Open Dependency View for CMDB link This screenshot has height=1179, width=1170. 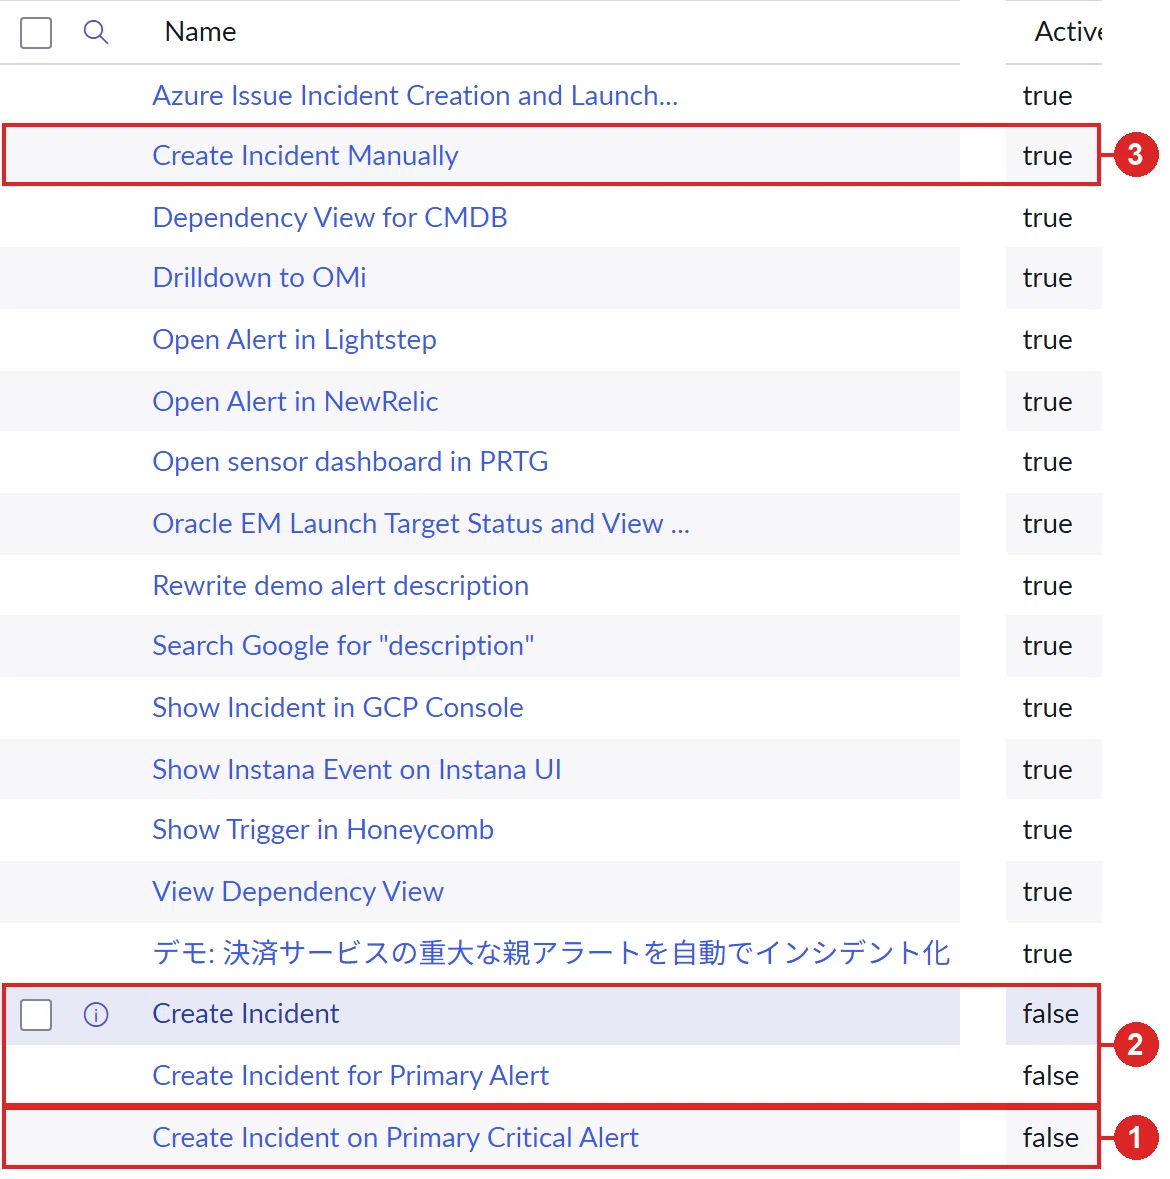[x=330, y=217]
